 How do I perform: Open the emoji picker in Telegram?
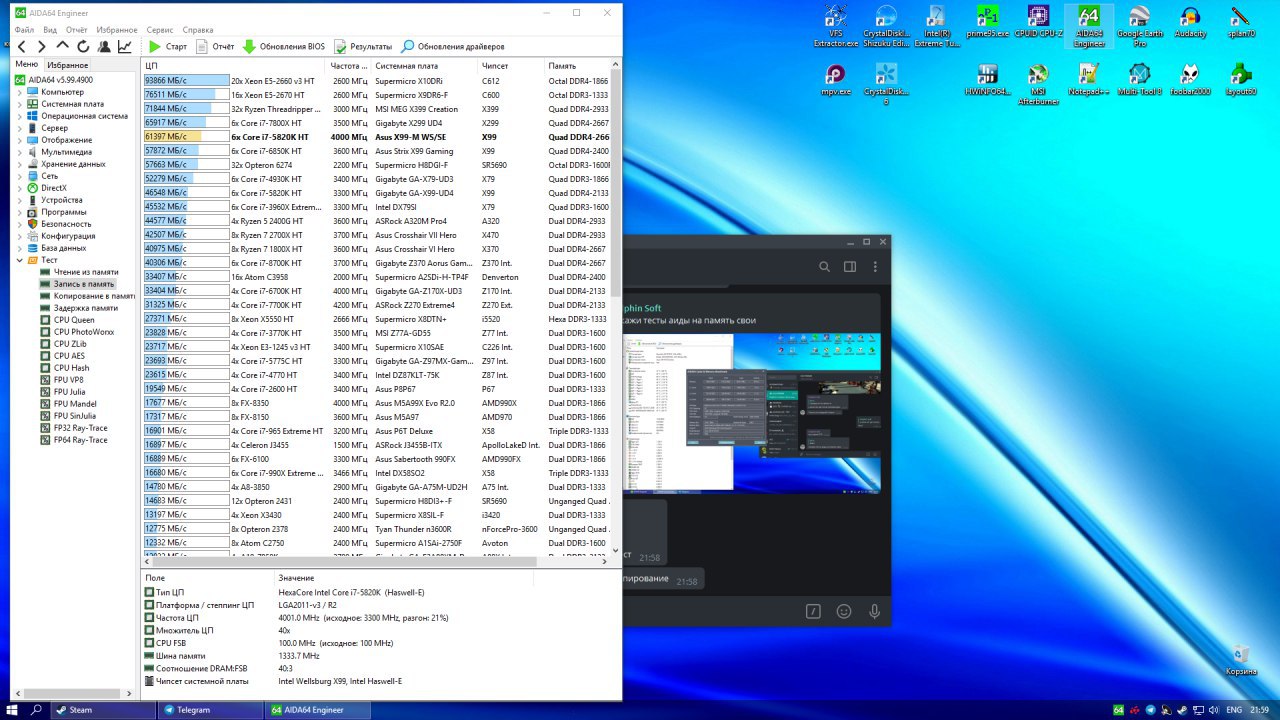(844, 611)
